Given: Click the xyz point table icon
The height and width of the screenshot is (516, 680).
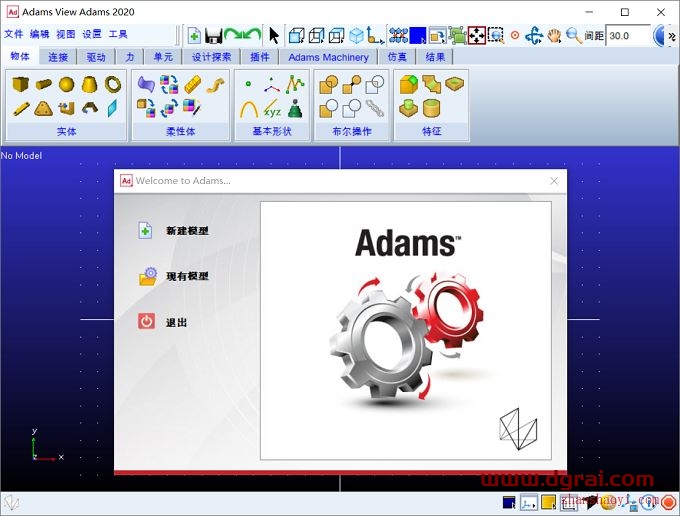Looking at the screenshot, I should [271, 108].
